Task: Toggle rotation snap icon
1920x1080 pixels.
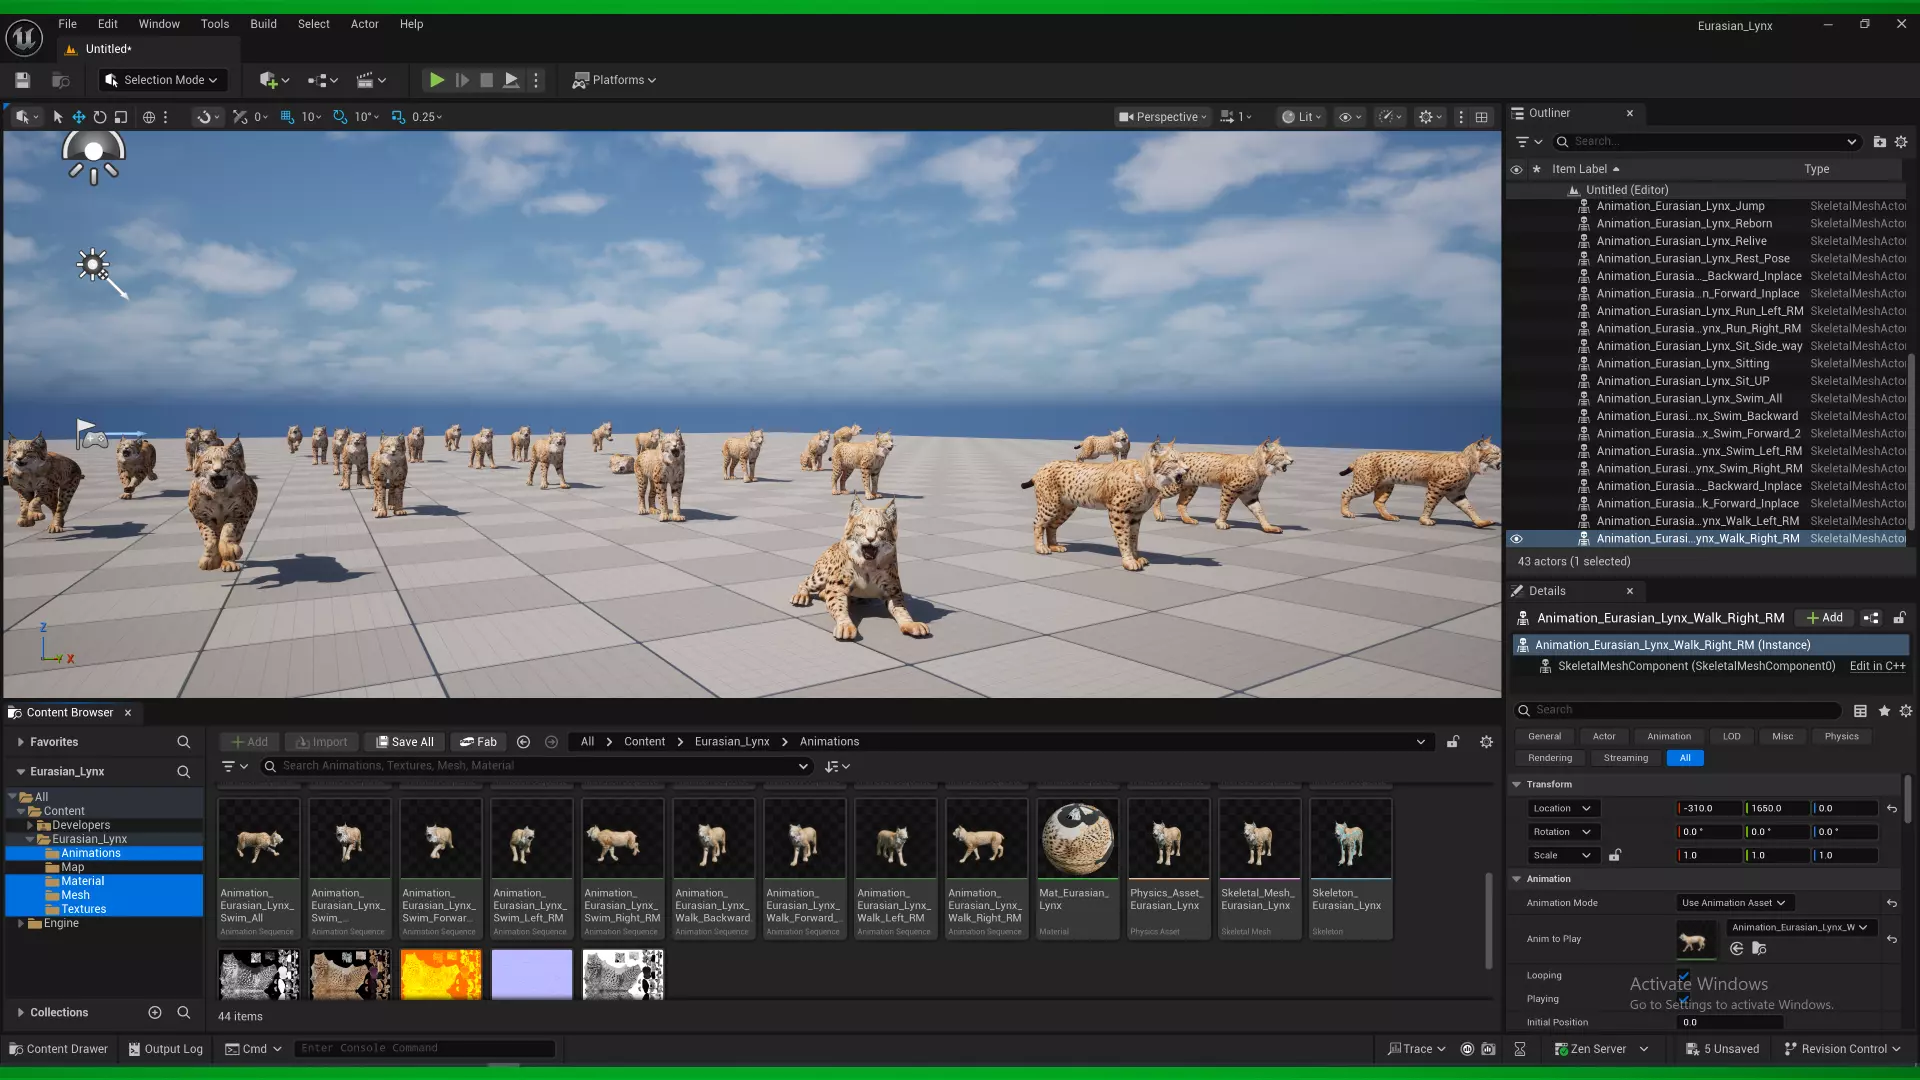Action: pos(340,117)
